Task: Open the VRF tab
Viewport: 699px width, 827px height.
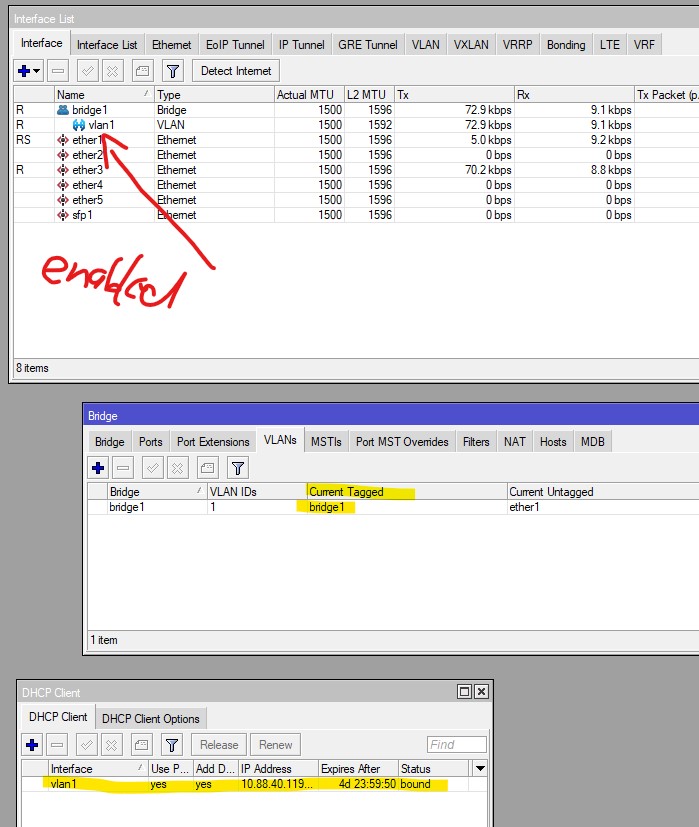Action: point(644,45)
